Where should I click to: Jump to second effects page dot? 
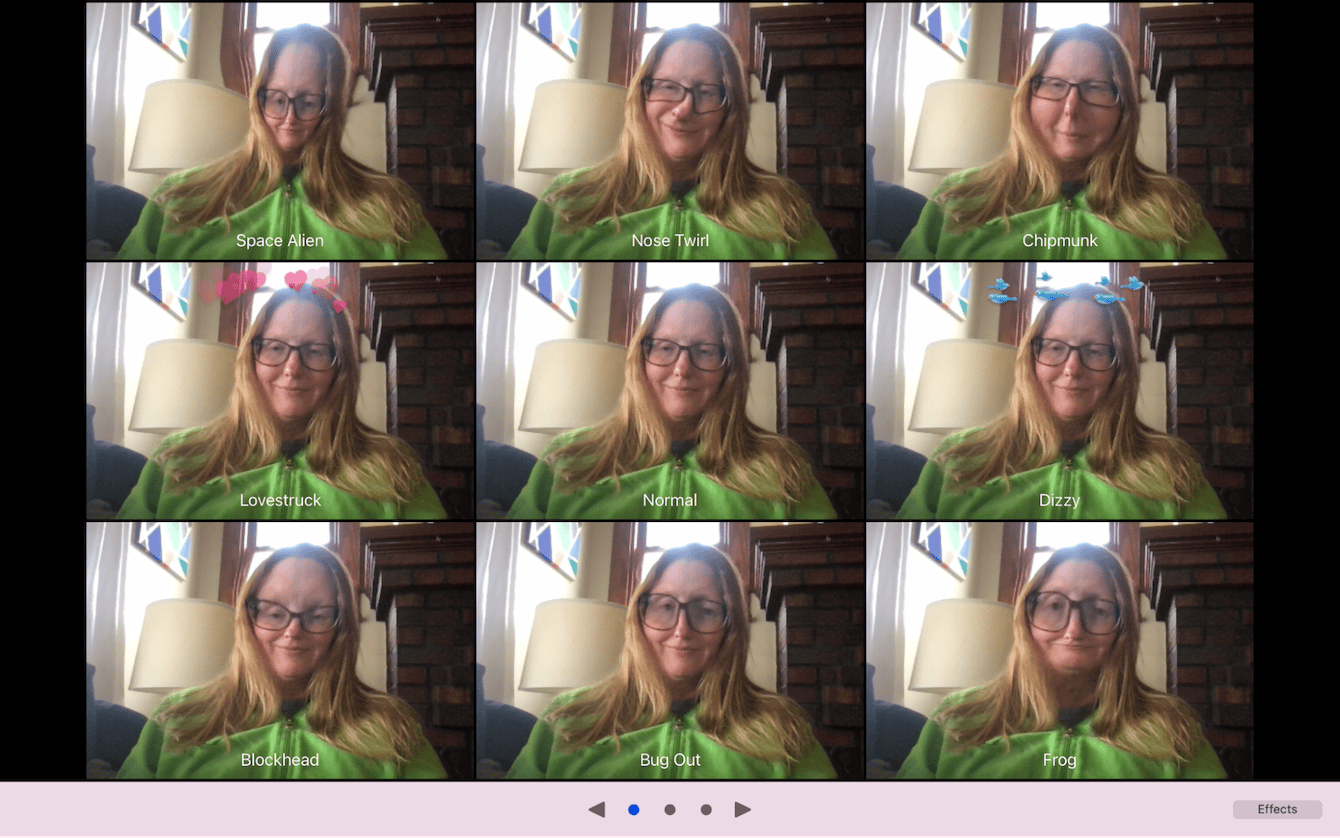(670, 809)
